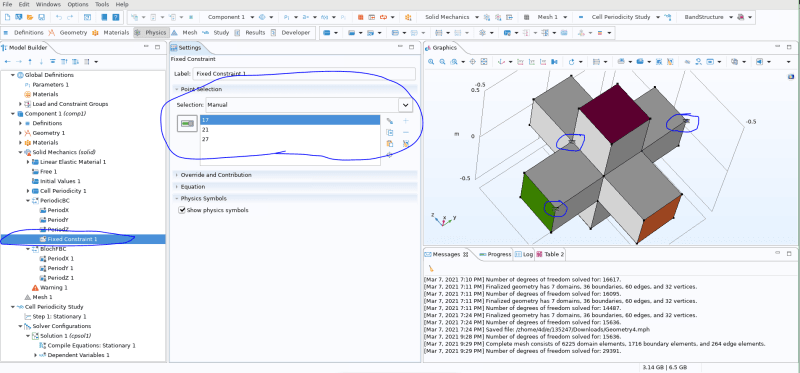This screenshot has width=800, height=373.
Task: Click the Build Mesh icon beside Mesh 1
Action: coord(526,17)
